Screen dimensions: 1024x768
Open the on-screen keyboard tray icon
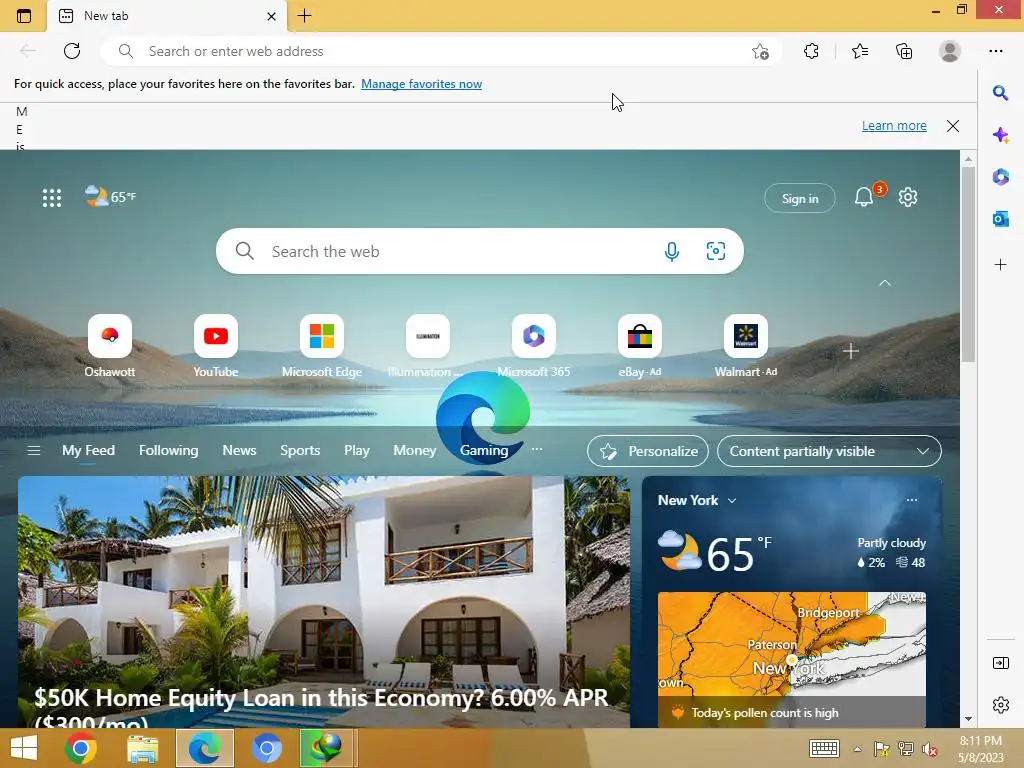point(824,748)
